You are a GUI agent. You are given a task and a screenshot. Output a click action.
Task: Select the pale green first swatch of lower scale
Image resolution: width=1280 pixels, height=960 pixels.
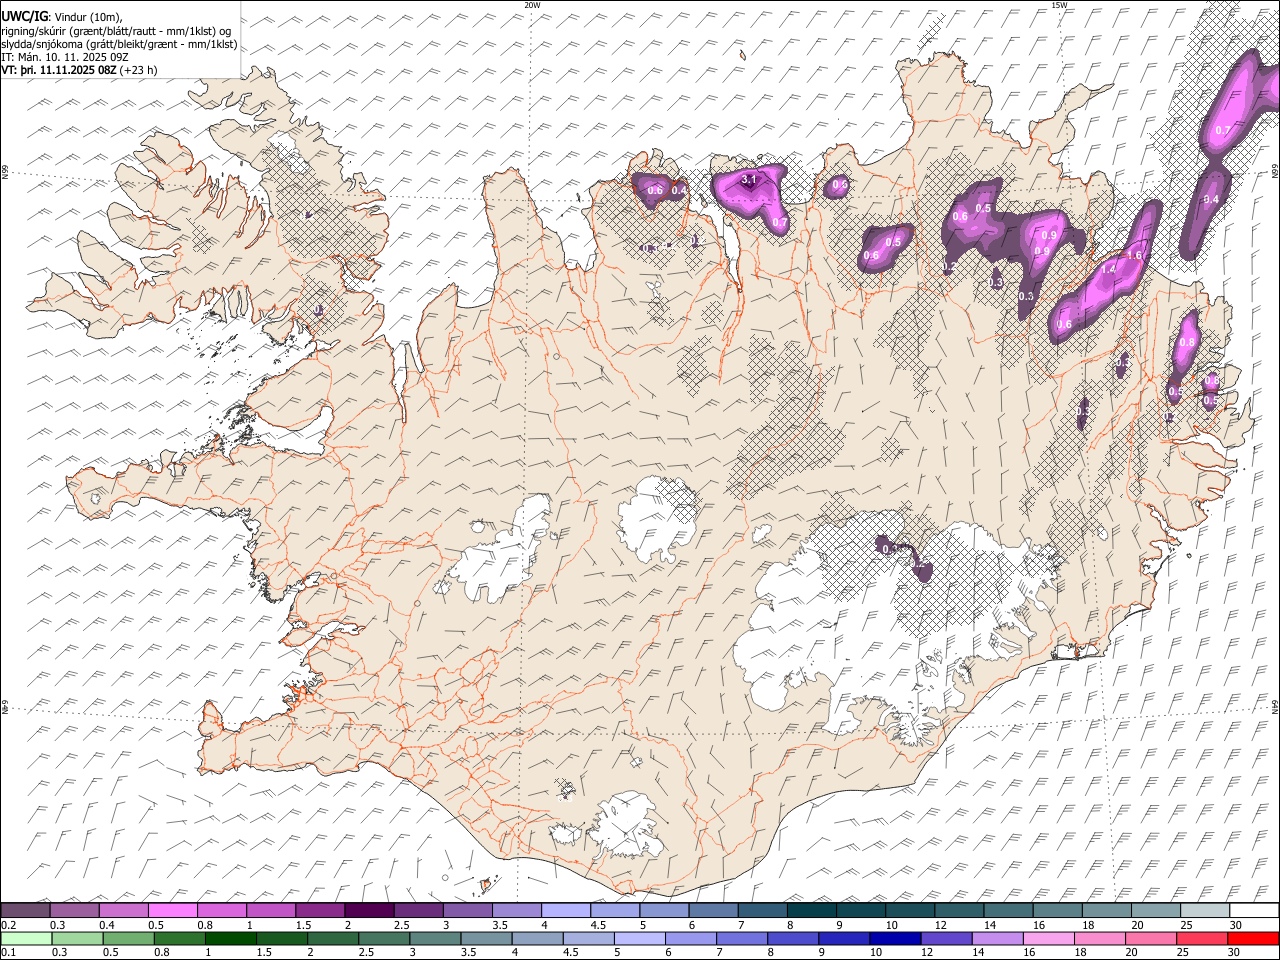26,938
